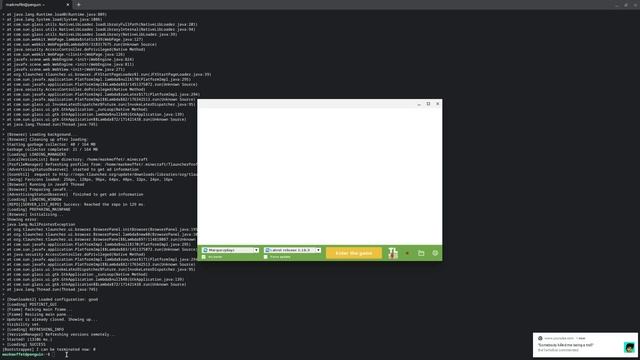Close the launcher window
Image resolution: width=640 pixels, height=360 pixels.
pyautogui.click(x=438, y=104)
